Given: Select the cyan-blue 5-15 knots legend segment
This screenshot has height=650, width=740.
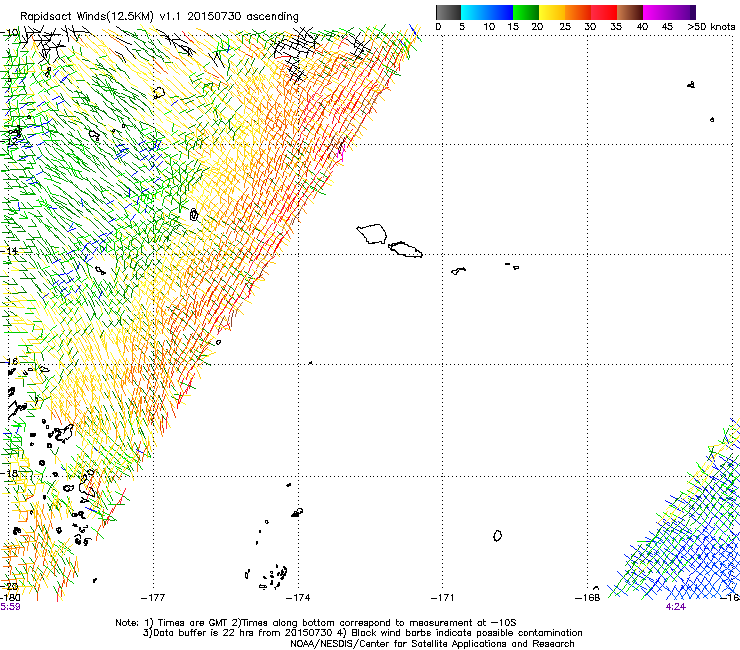Looking at the screenshot, I should click(x=487, y=12).
